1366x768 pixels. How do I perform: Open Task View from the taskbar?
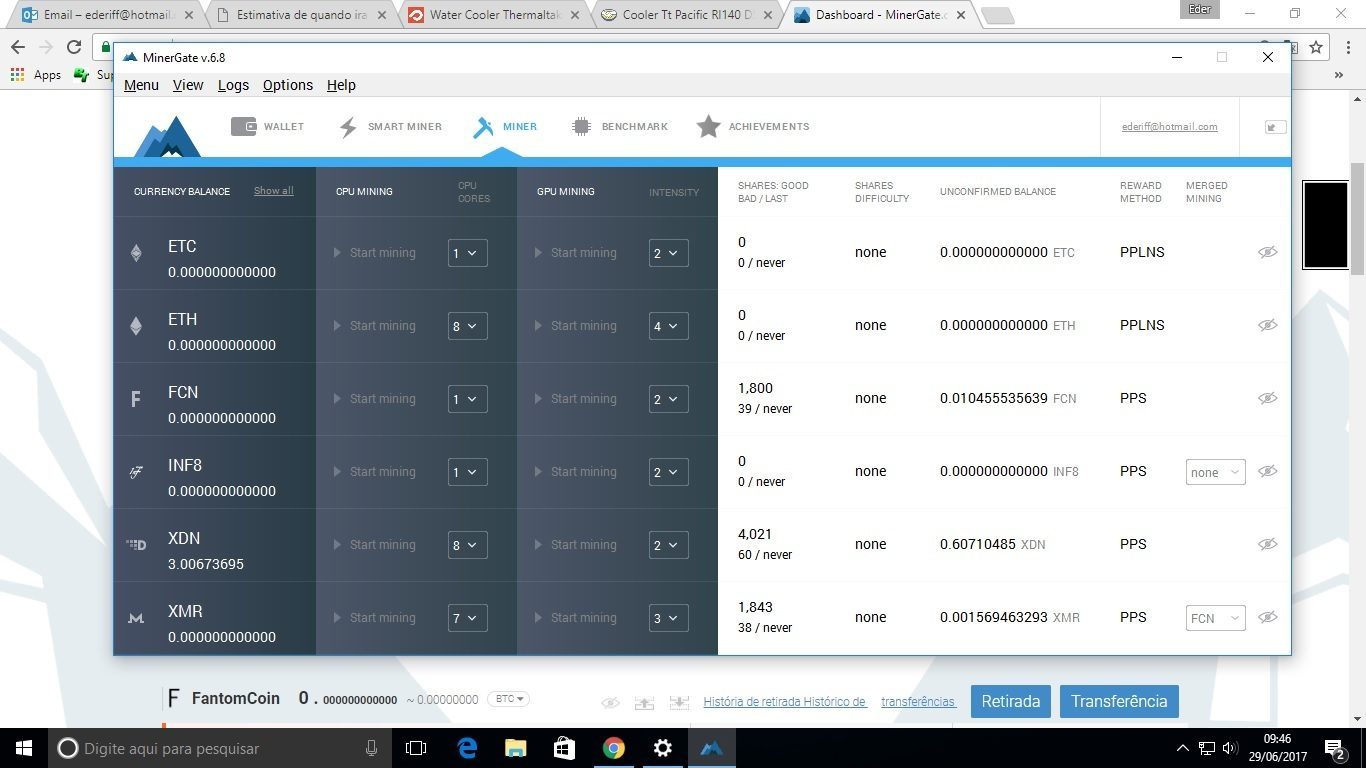click(x=416, y=748)
